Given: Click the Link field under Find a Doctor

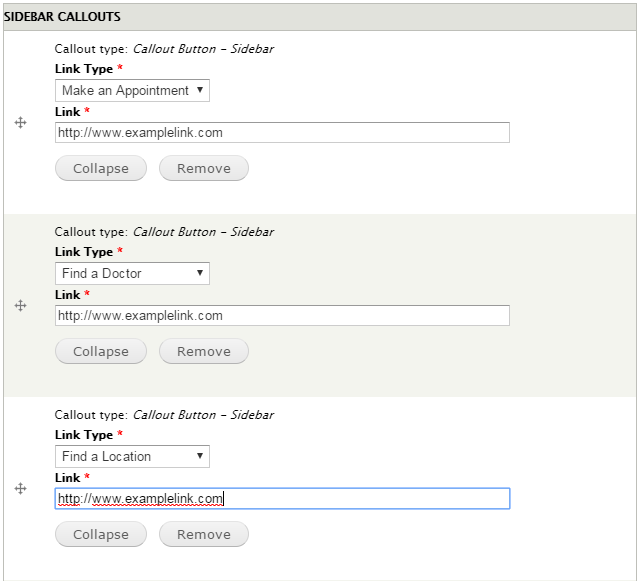Looking at the screenshot, I should [282, 315].
